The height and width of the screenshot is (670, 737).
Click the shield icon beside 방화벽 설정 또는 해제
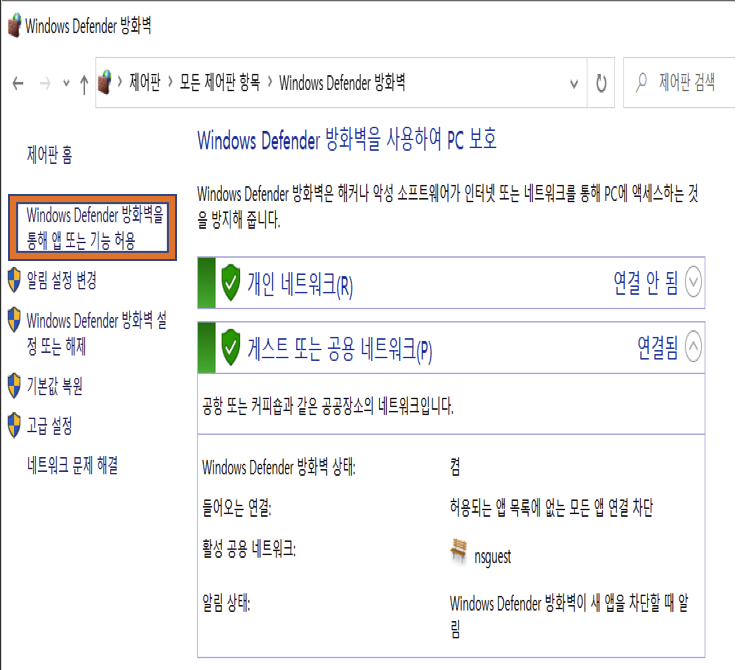[14, 320]
